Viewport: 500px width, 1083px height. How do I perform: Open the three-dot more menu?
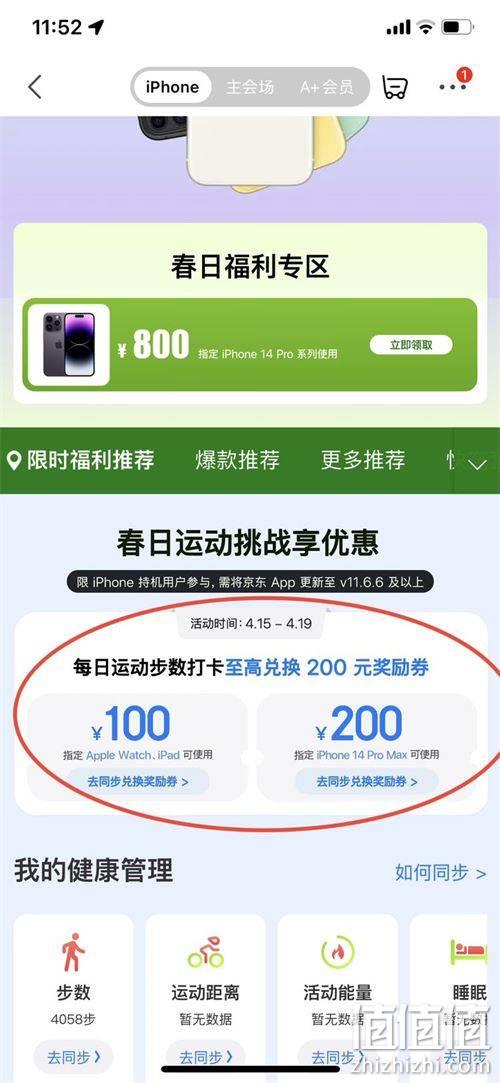tap(454, 87)
